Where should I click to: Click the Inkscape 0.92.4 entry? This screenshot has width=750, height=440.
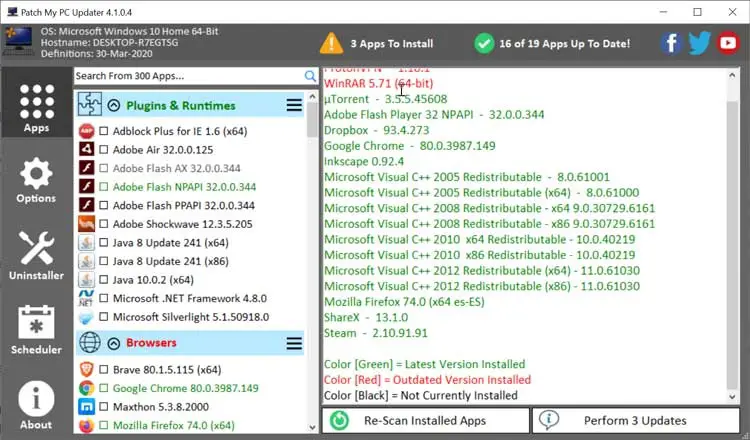coord(364,161)
